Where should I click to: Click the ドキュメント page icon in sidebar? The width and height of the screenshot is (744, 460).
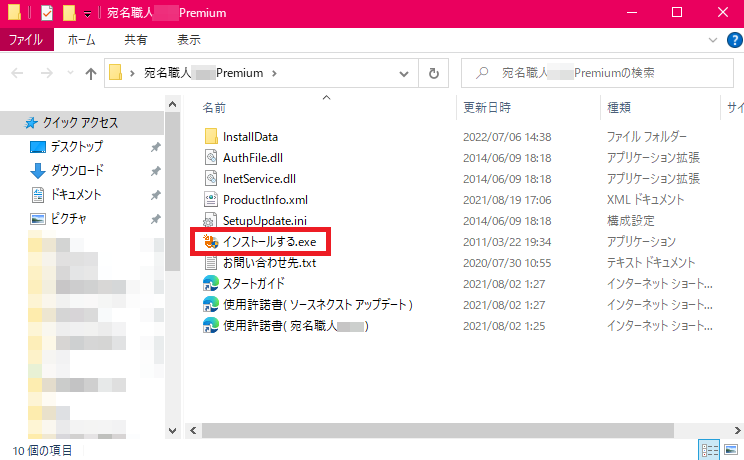[x=38, y=195]
